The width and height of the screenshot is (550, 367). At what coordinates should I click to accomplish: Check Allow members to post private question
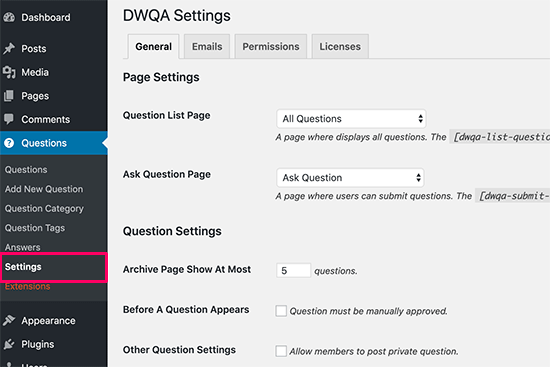(281, 351)
